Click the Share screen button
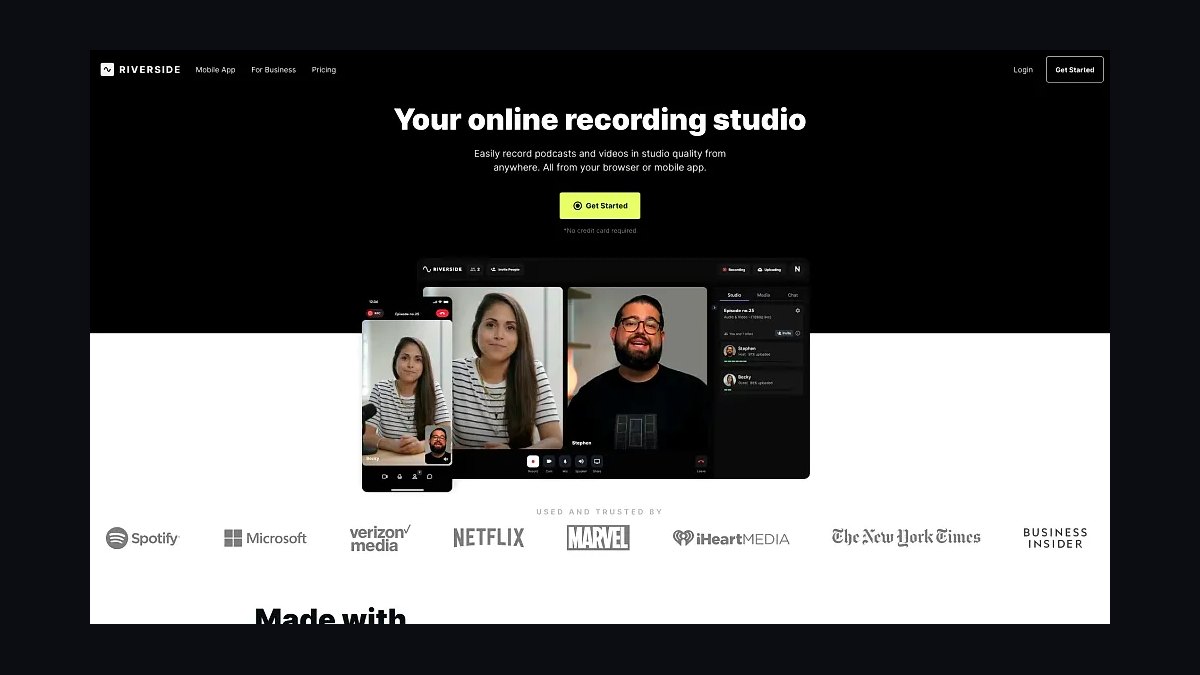 click(x=597, y=462)
